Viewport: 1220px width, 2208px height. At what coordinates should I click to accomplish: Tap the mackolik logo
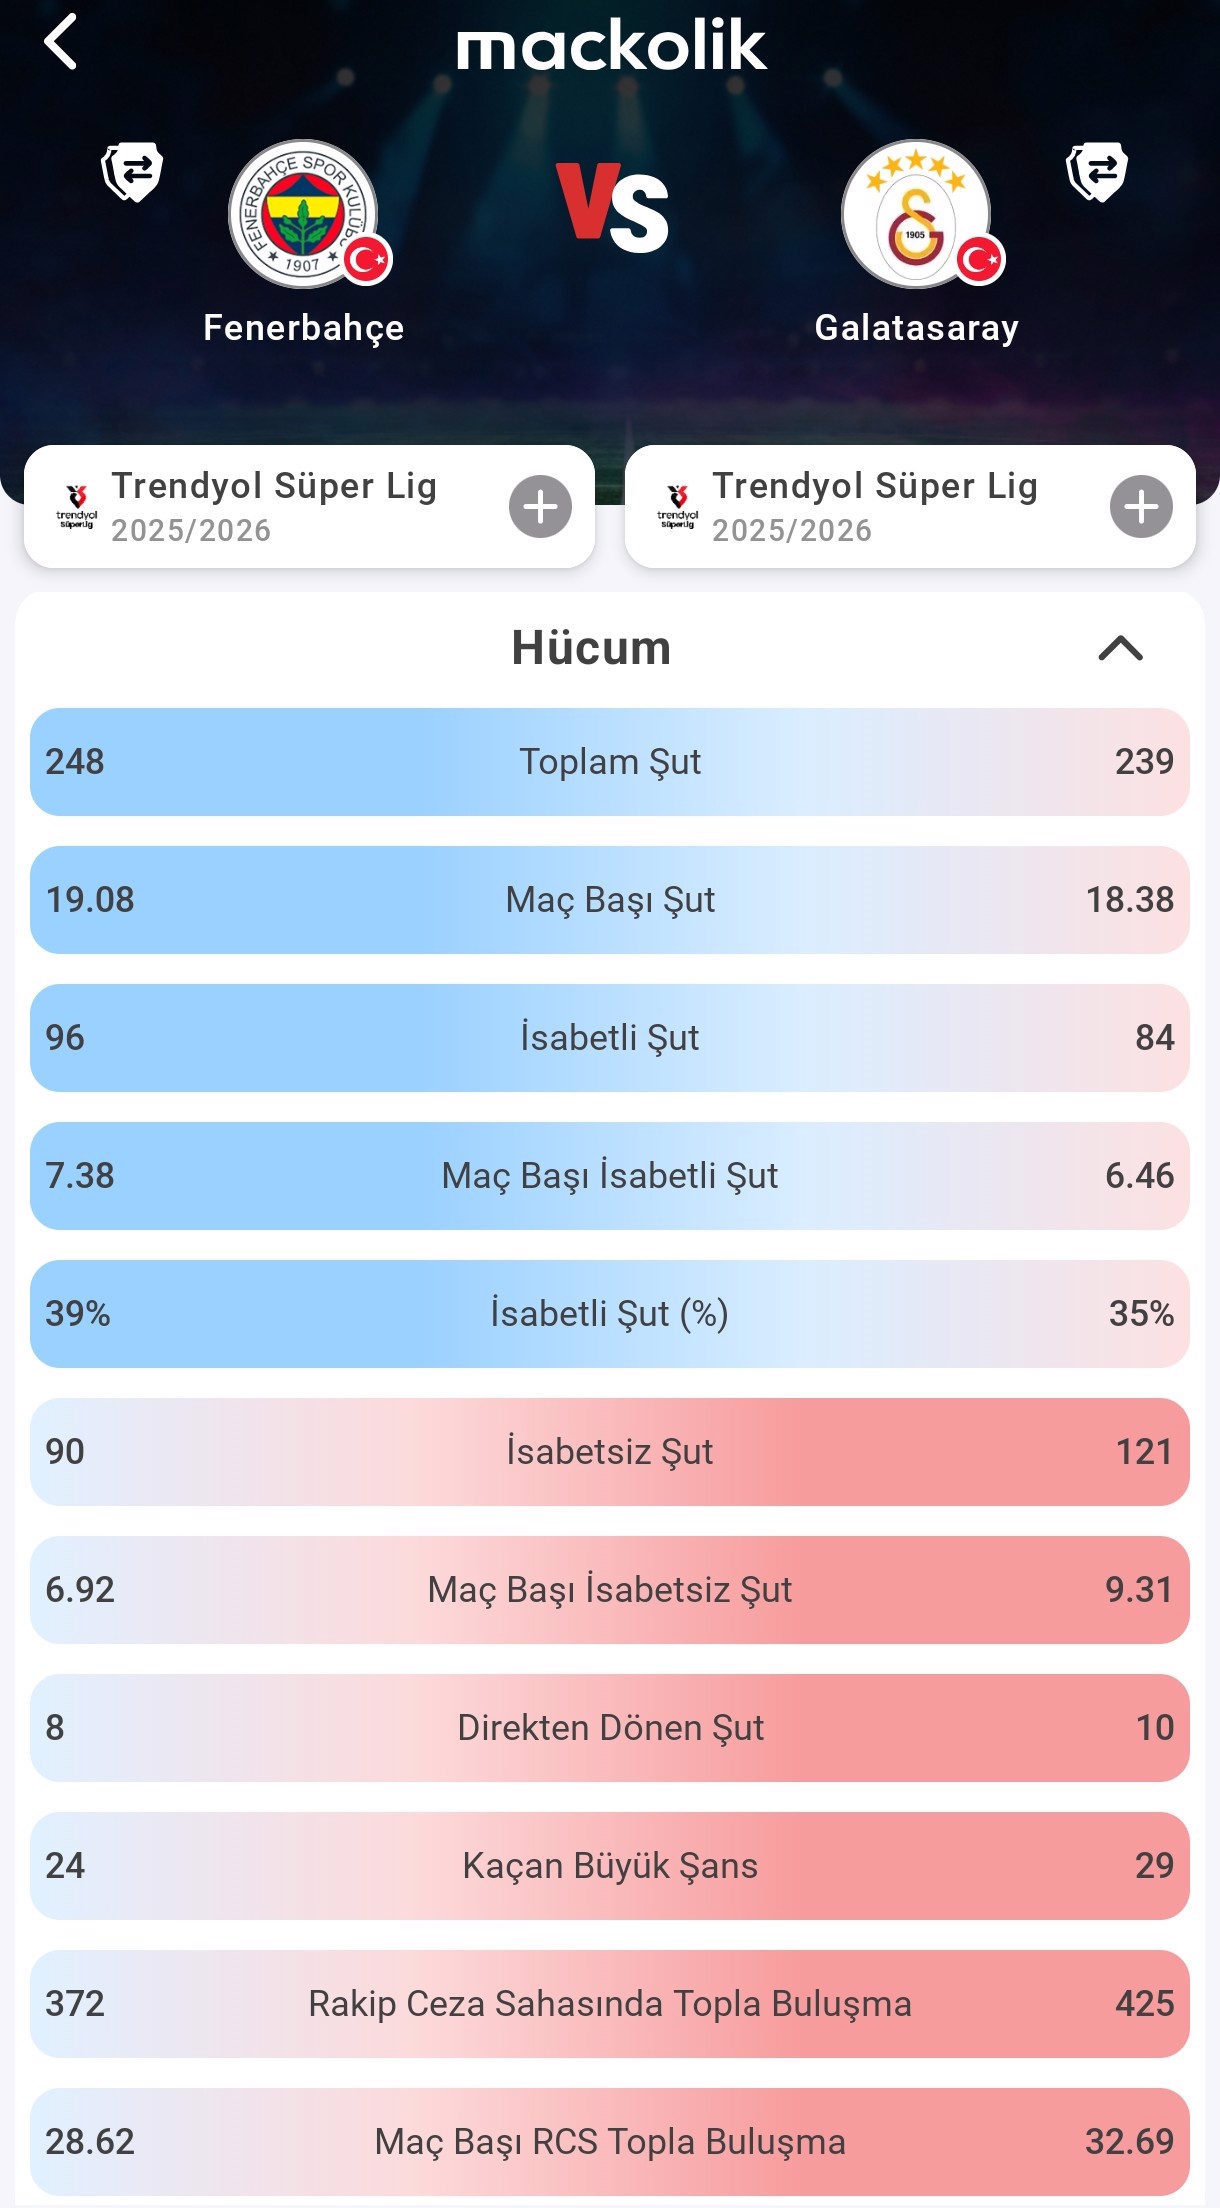point(611,46)
